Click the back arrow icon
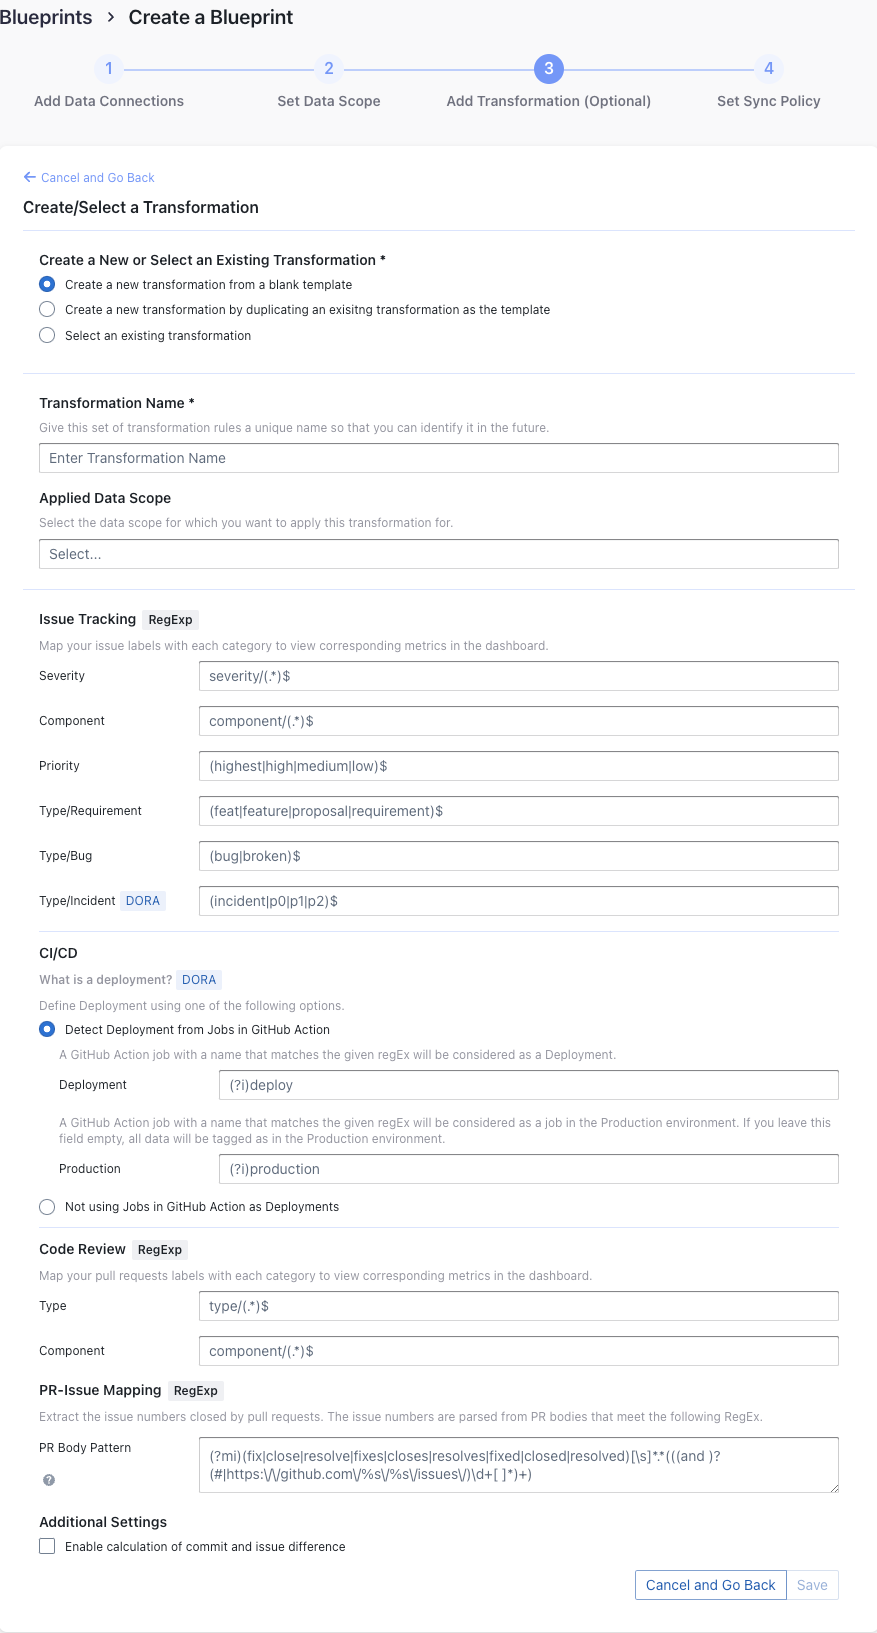This screenshot has width=877, height=1633. click(30, 177)
